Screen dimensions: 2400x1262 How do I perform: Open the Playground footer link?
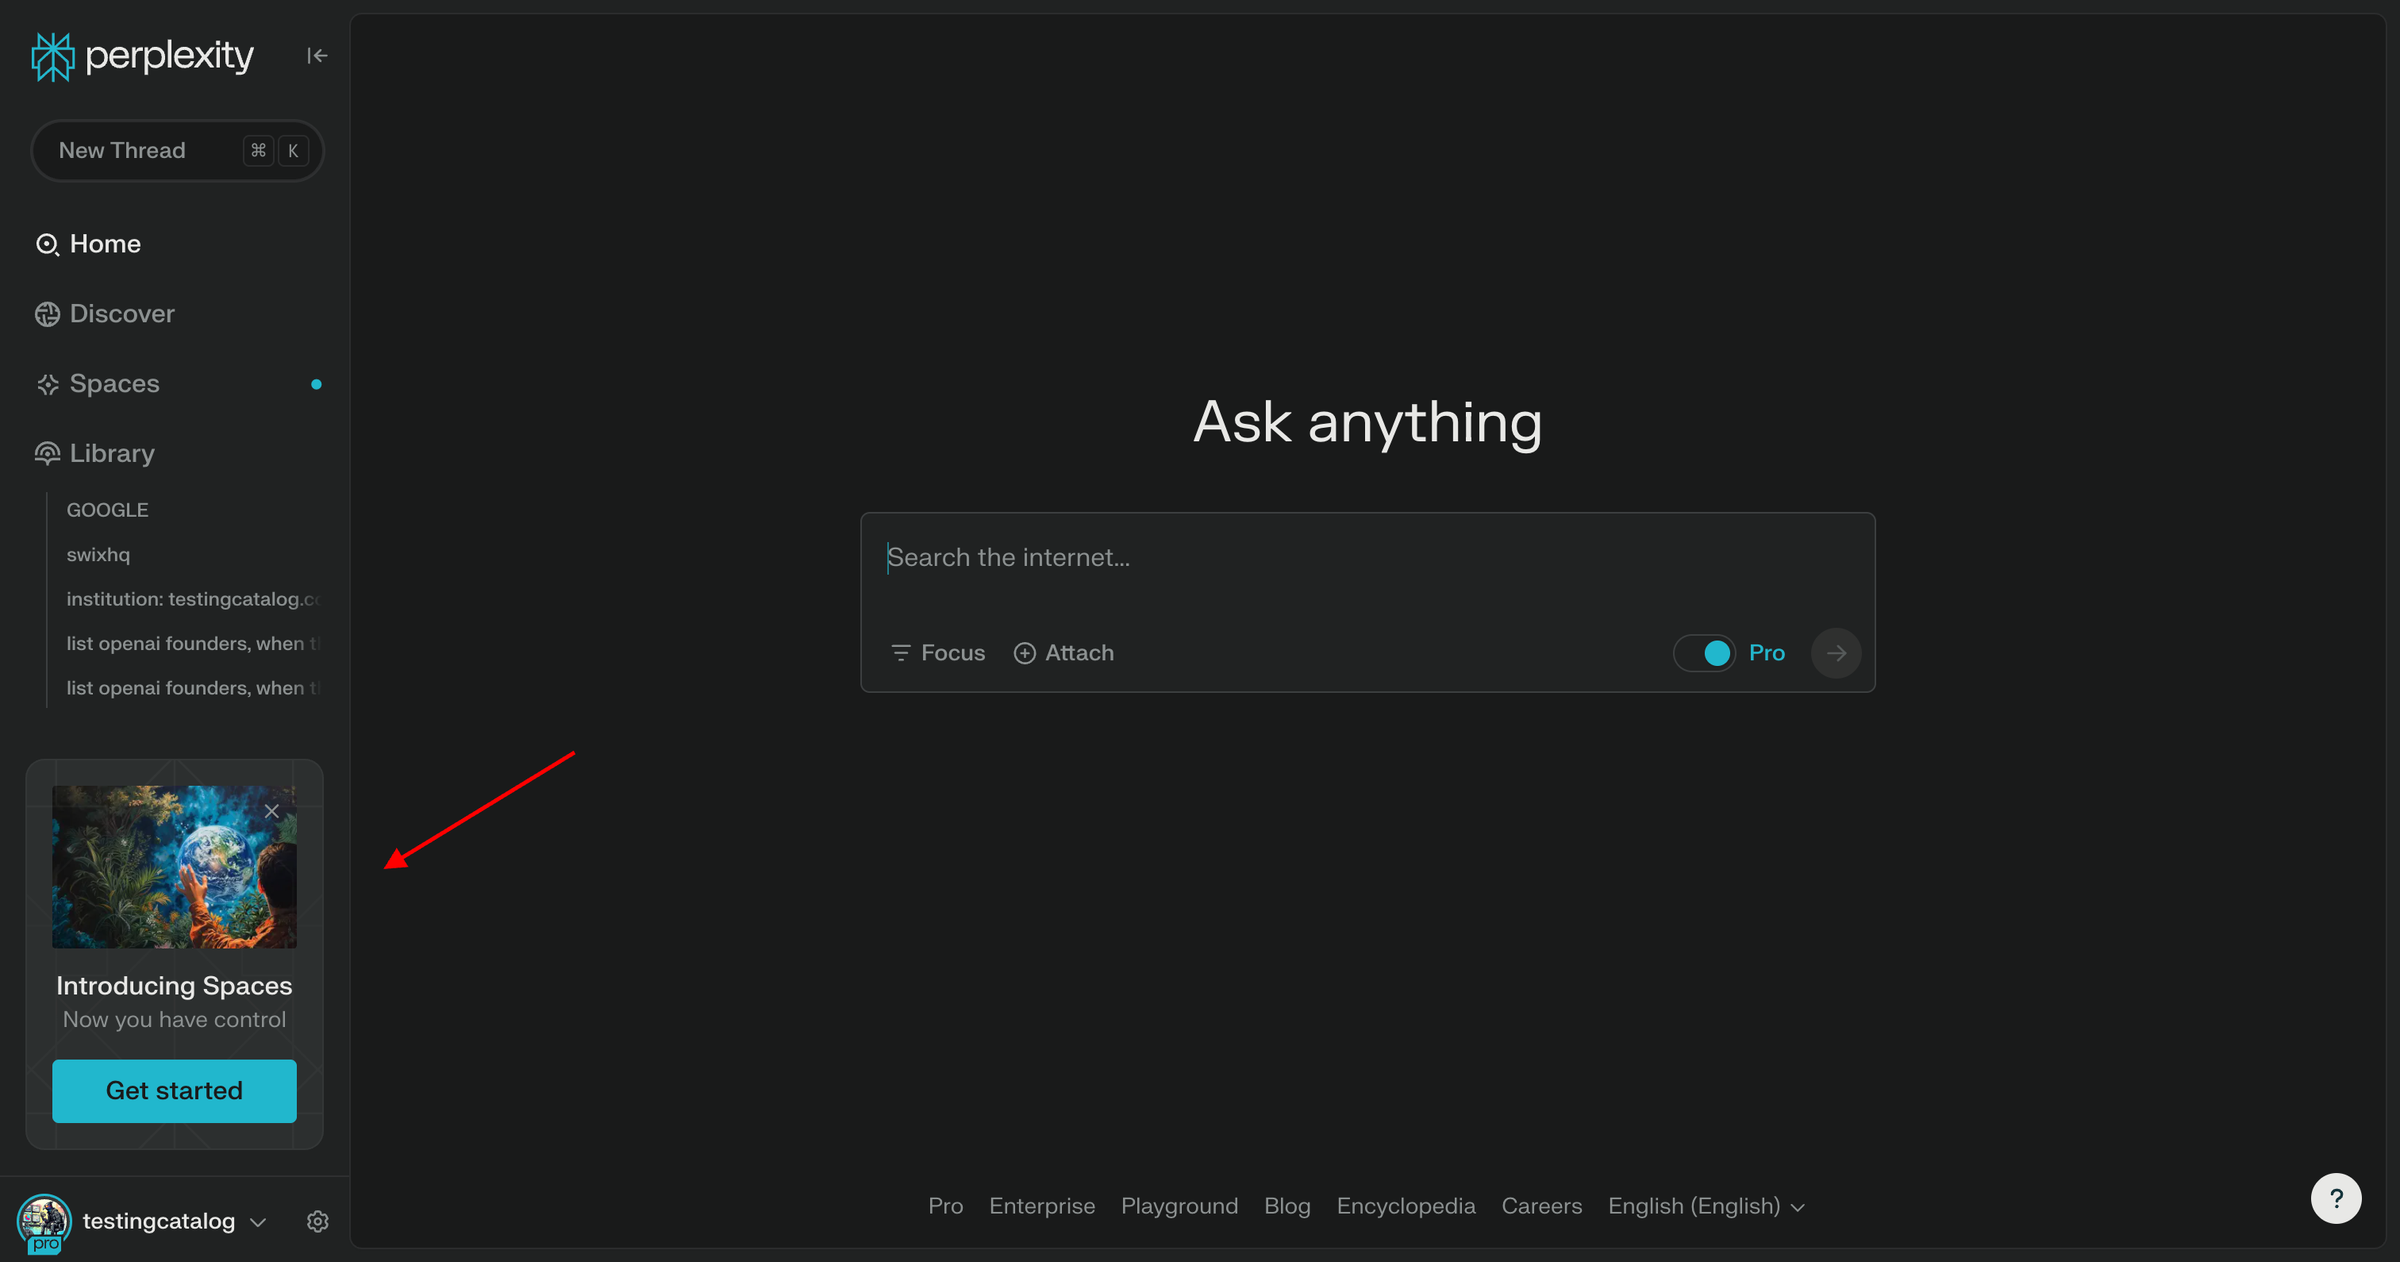click(x=1179, y=1206)
